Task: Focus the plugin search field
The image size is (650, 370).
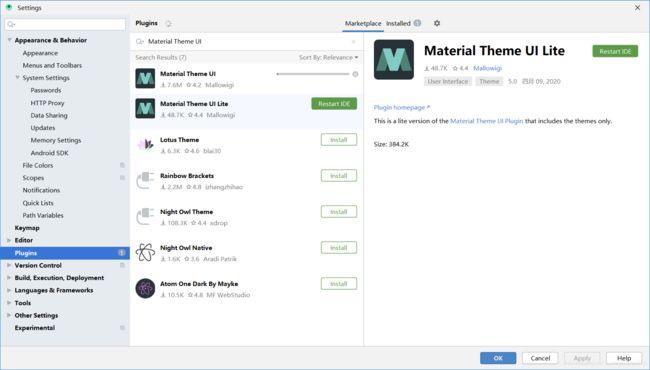Action: click(x=247, y=41)
